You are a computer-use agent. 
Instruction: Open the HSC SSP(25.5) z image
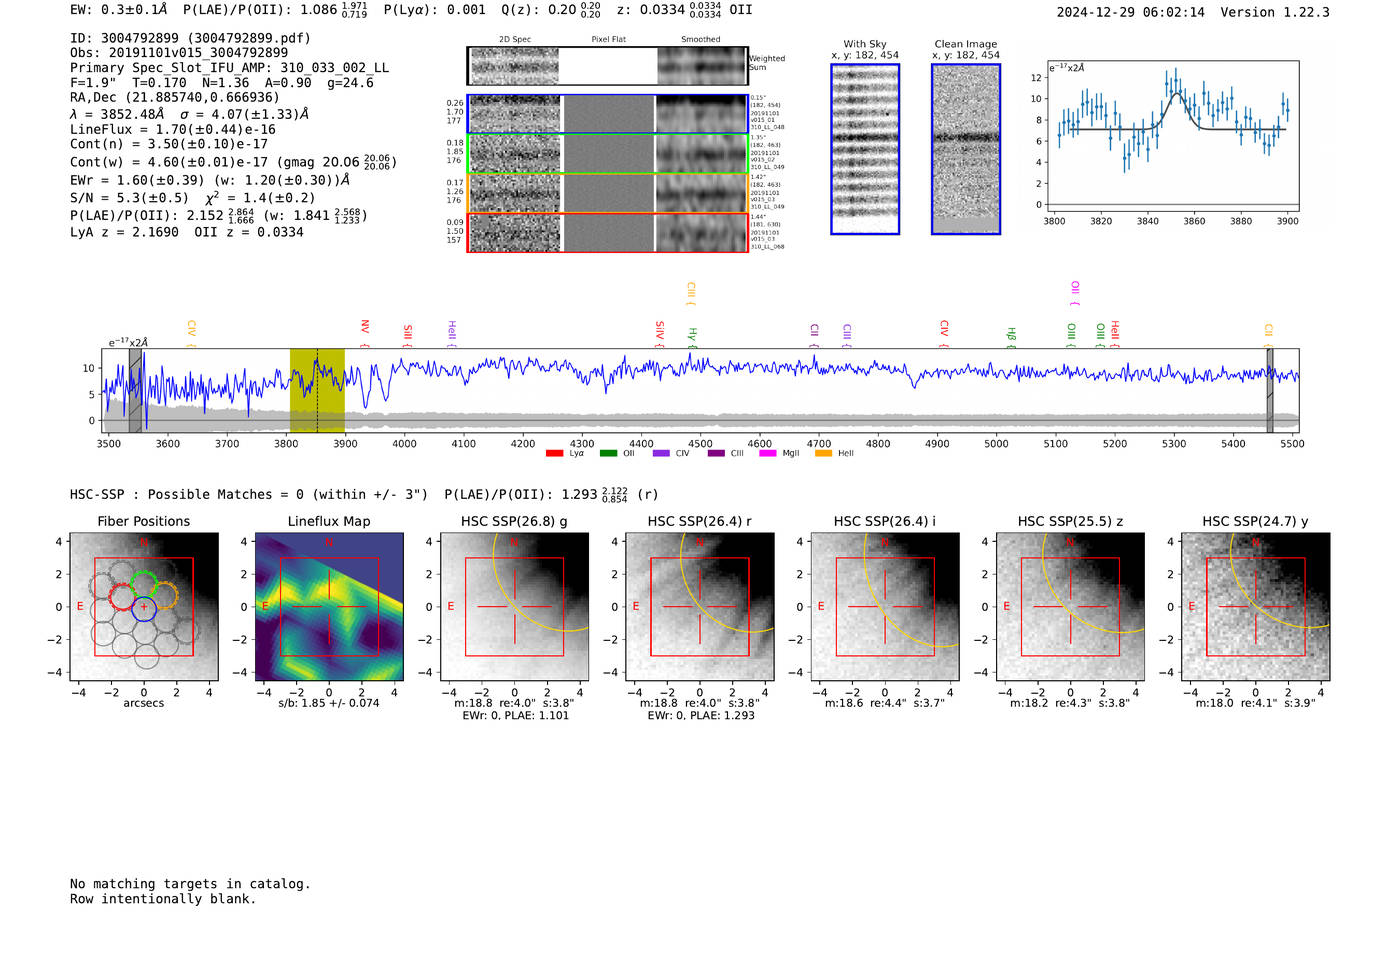pos(1070,607)
